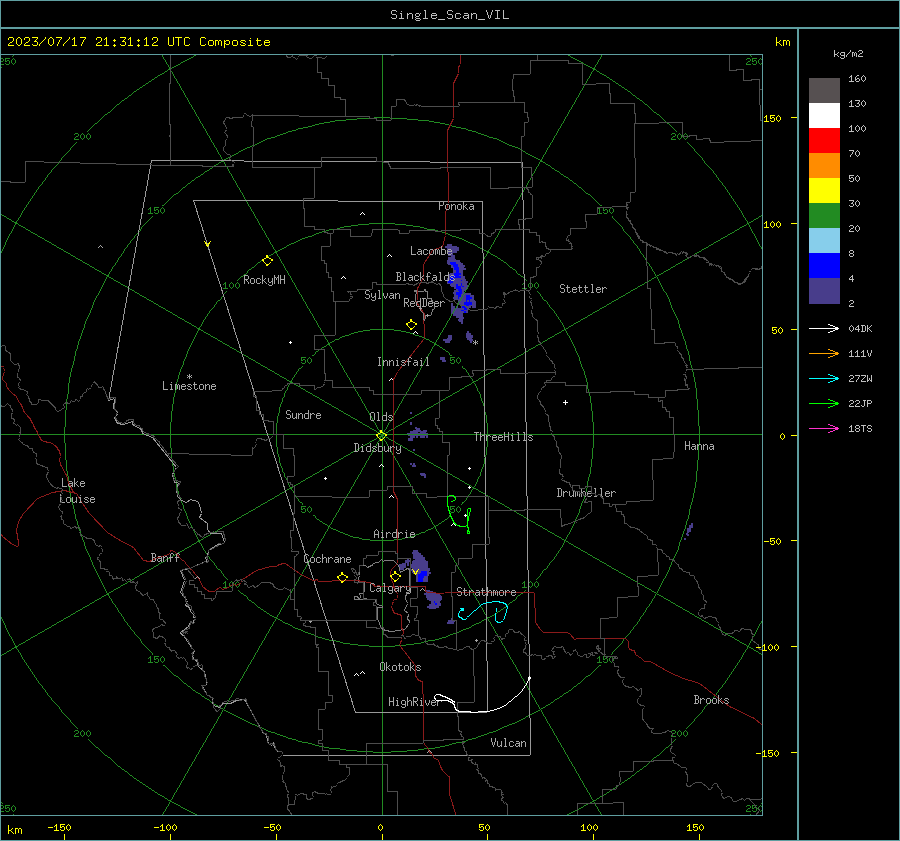Click the VIL echo northeast of Calgary
This screenshot has height=841, width=900.
click(x=420, y=567)
